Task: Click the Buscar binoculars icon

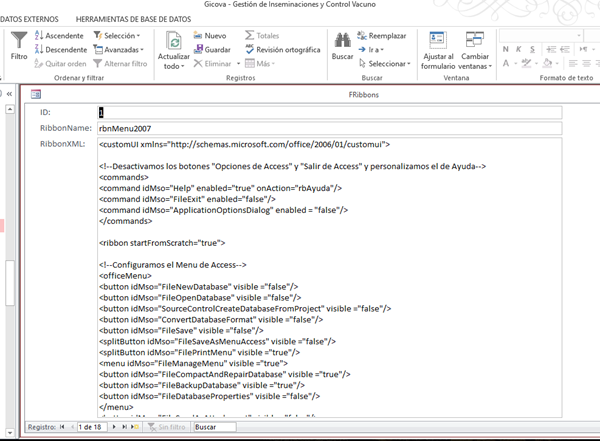Action: coord(342,41)
